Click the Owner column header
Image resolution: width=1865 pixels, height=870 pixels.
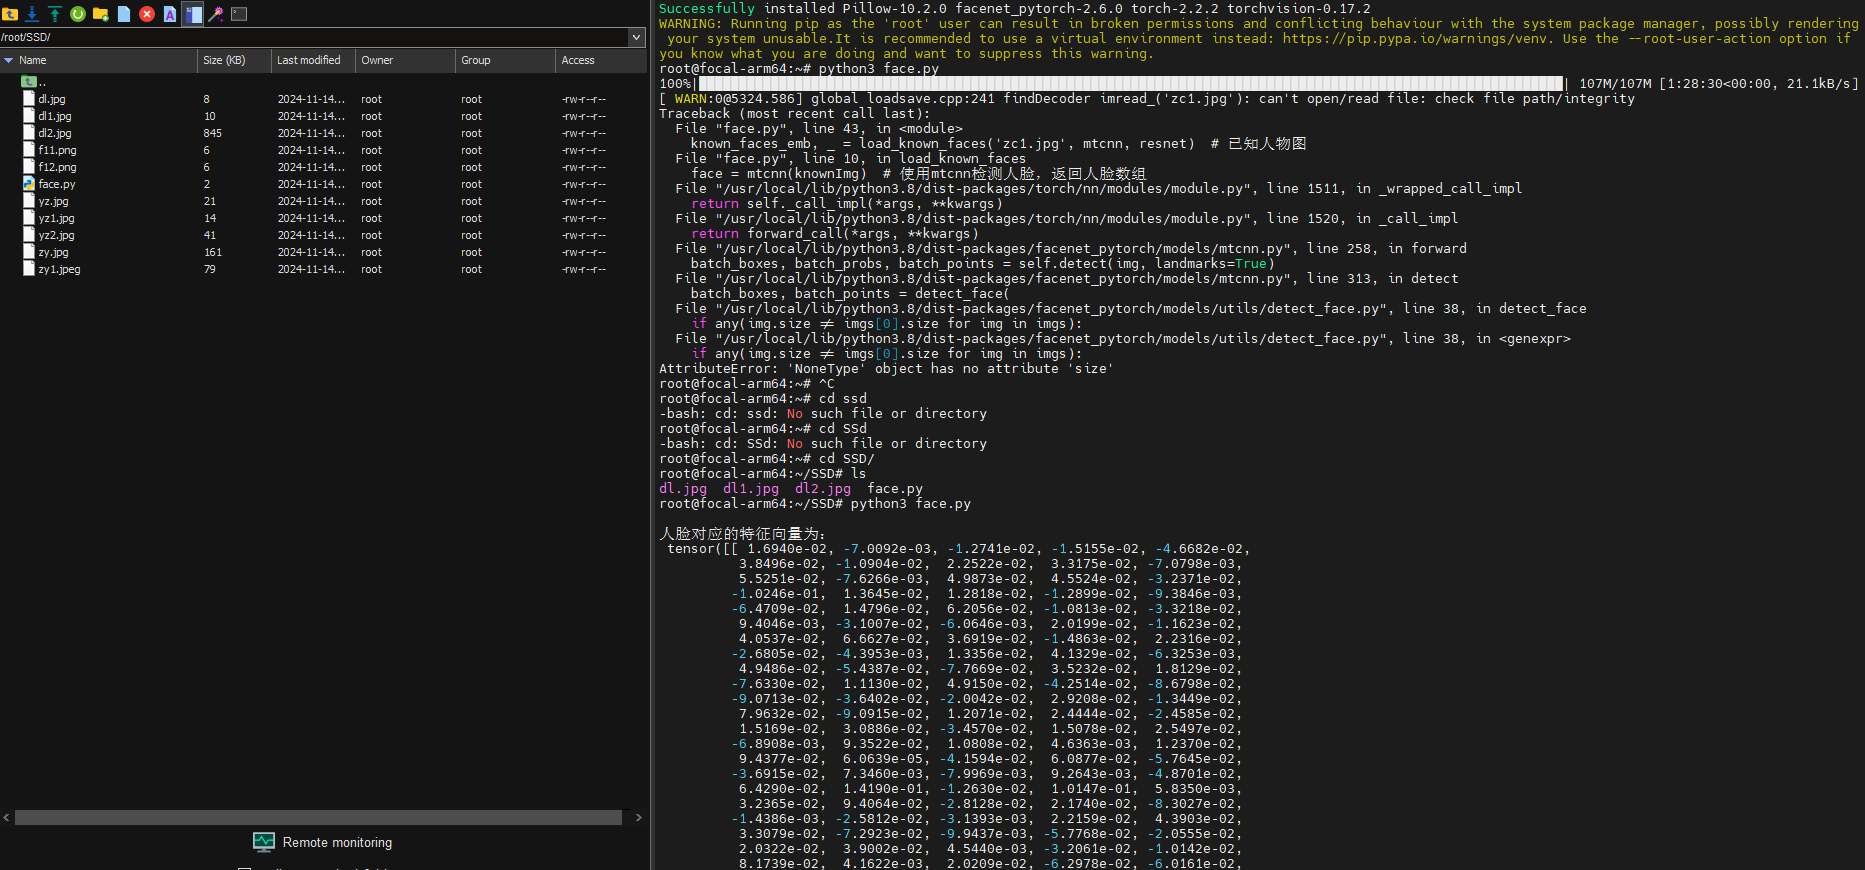click(x=377, y=61)
